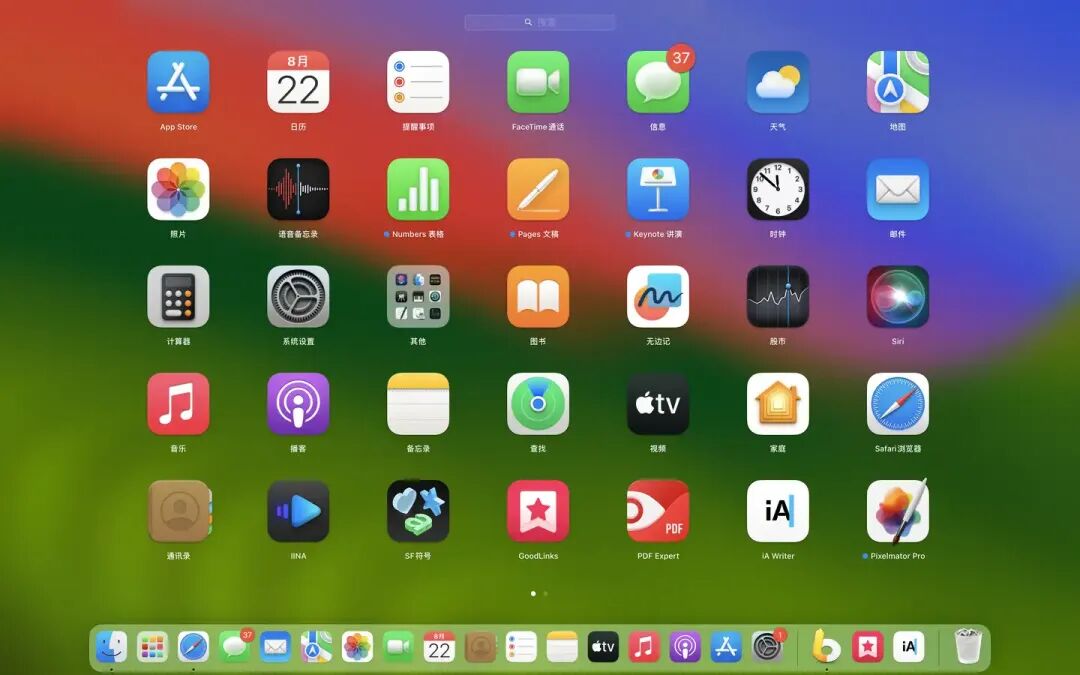This screenshot has height=675, width=1080.
Task: Open System Settings in the Dock
Action: [767, 647]
